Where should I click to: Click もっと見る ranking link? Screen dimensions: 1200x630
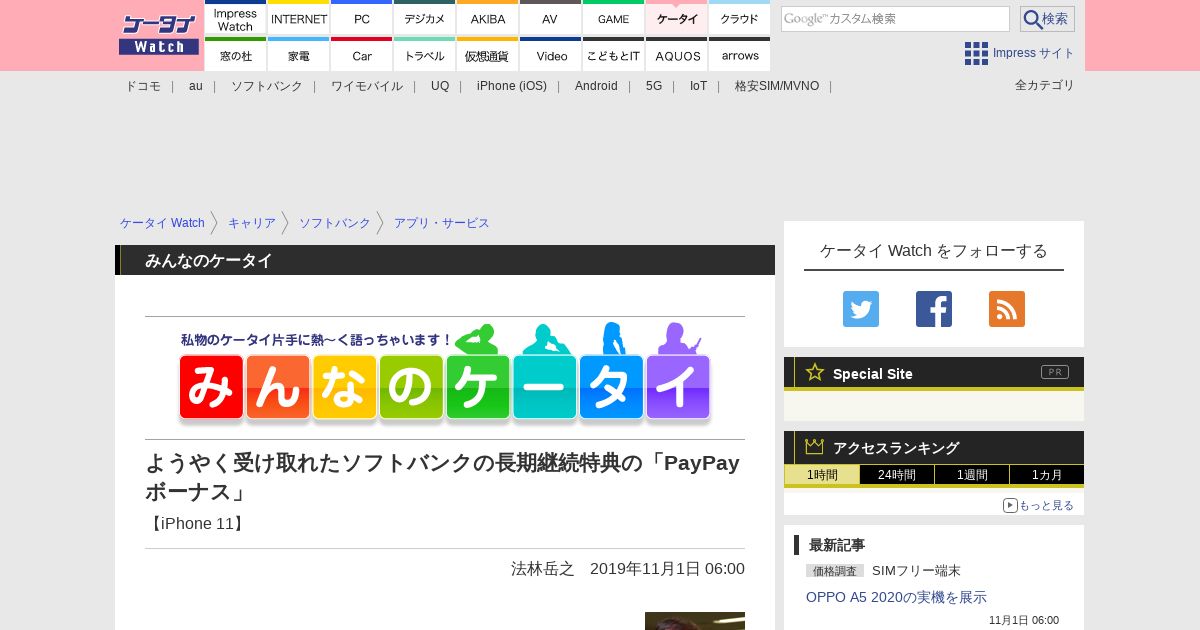[1046, 505]
